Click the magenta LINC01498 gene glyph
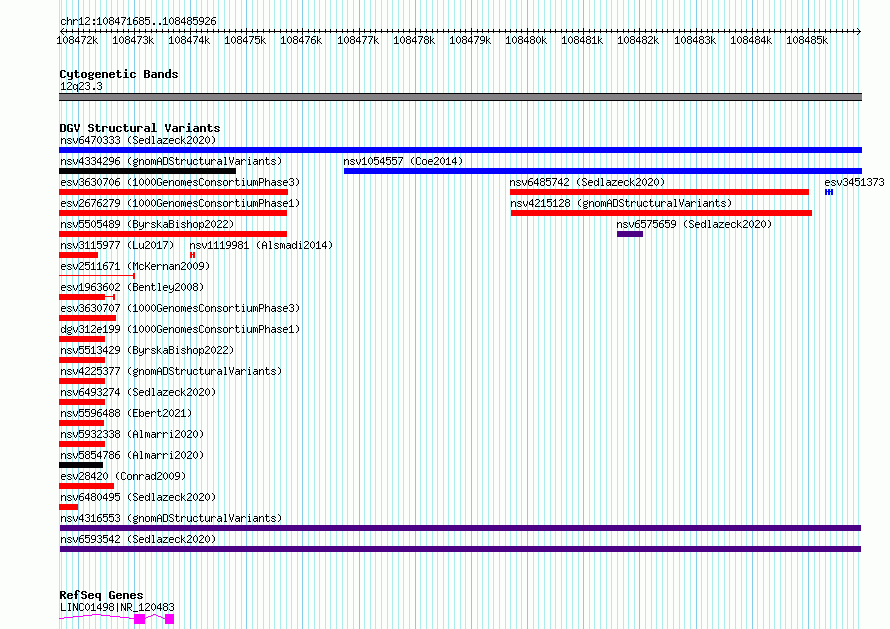The image size is (890, 629). point(116,619)
